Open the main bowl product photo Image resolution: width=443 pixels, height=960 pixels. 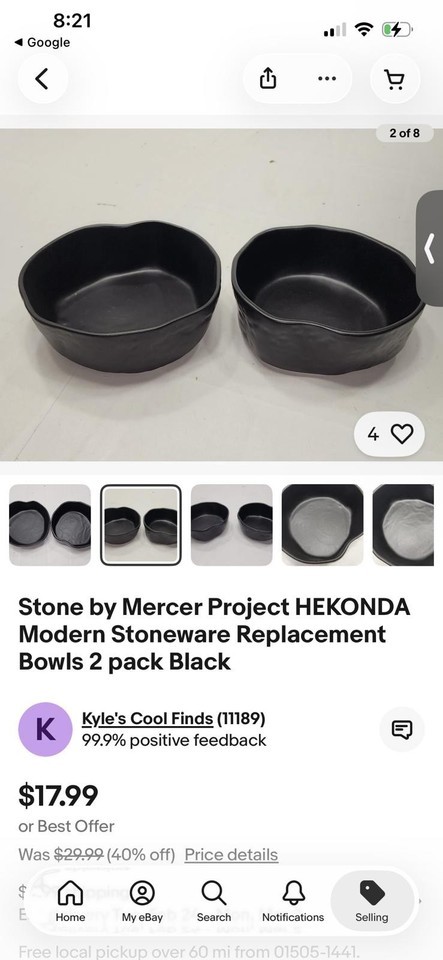pos(222,294)
